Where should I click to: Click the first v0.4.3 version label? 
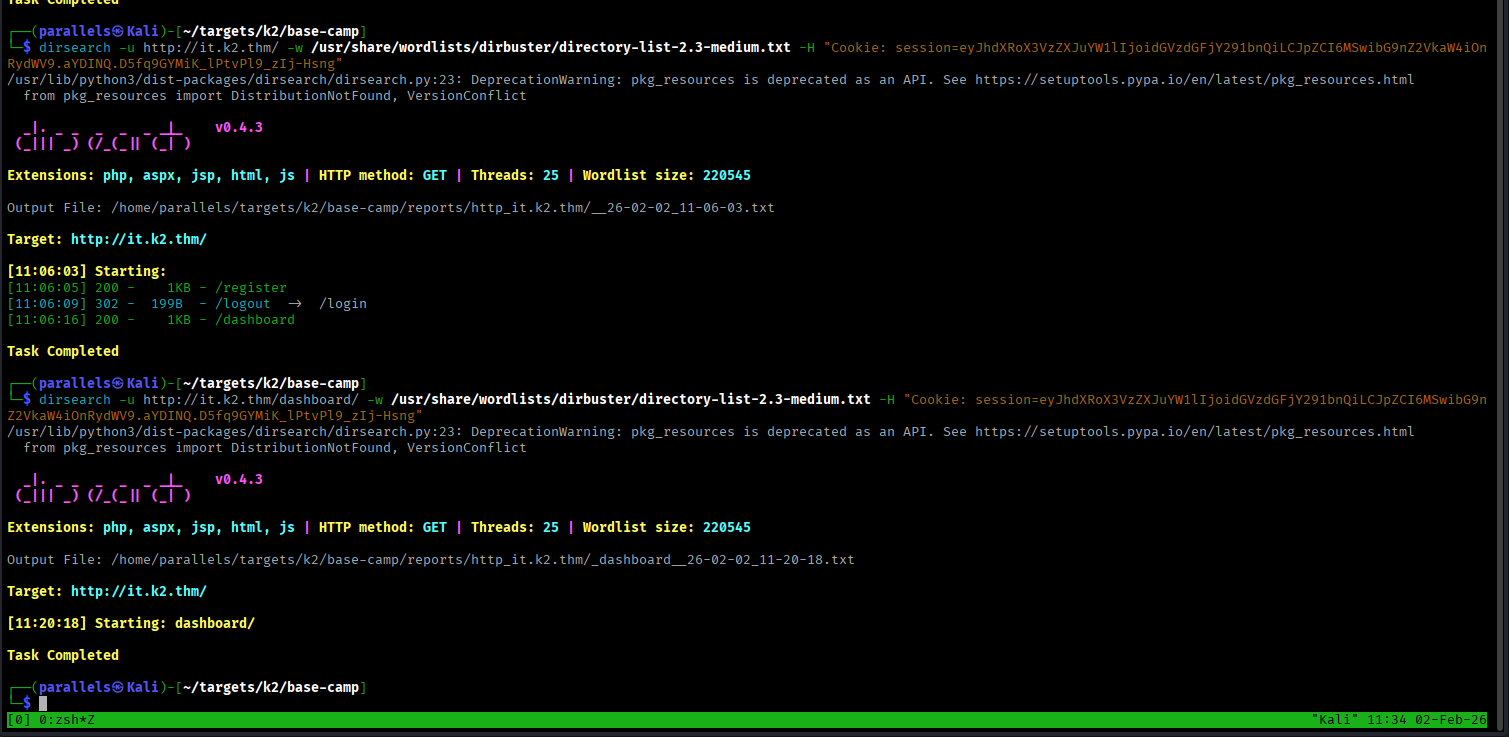(238, 127)
